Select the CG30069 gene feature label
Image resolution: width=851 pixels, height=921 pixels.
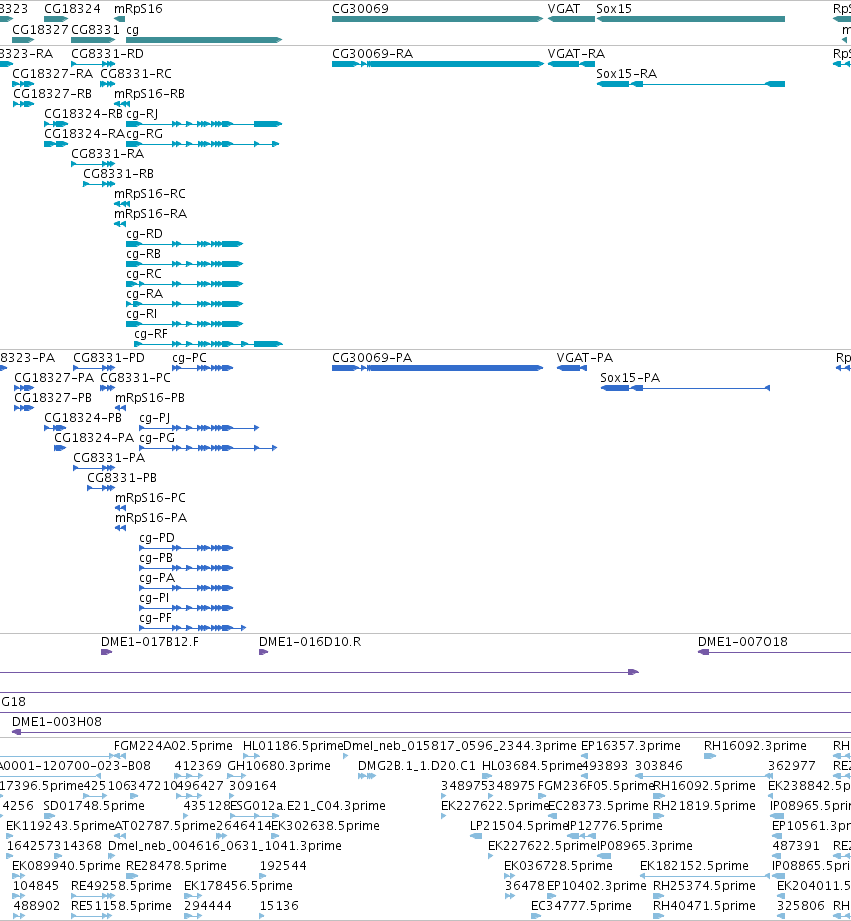click(x=360, y=9)
